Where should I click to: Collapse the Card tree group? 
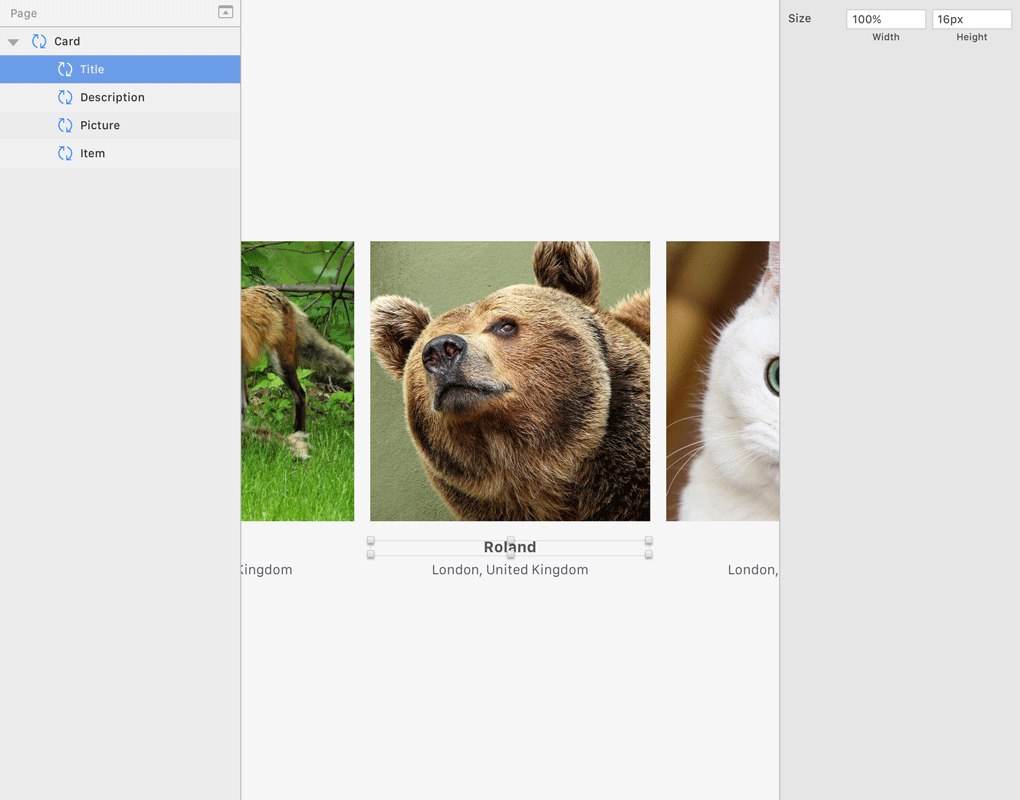[13, 42]
